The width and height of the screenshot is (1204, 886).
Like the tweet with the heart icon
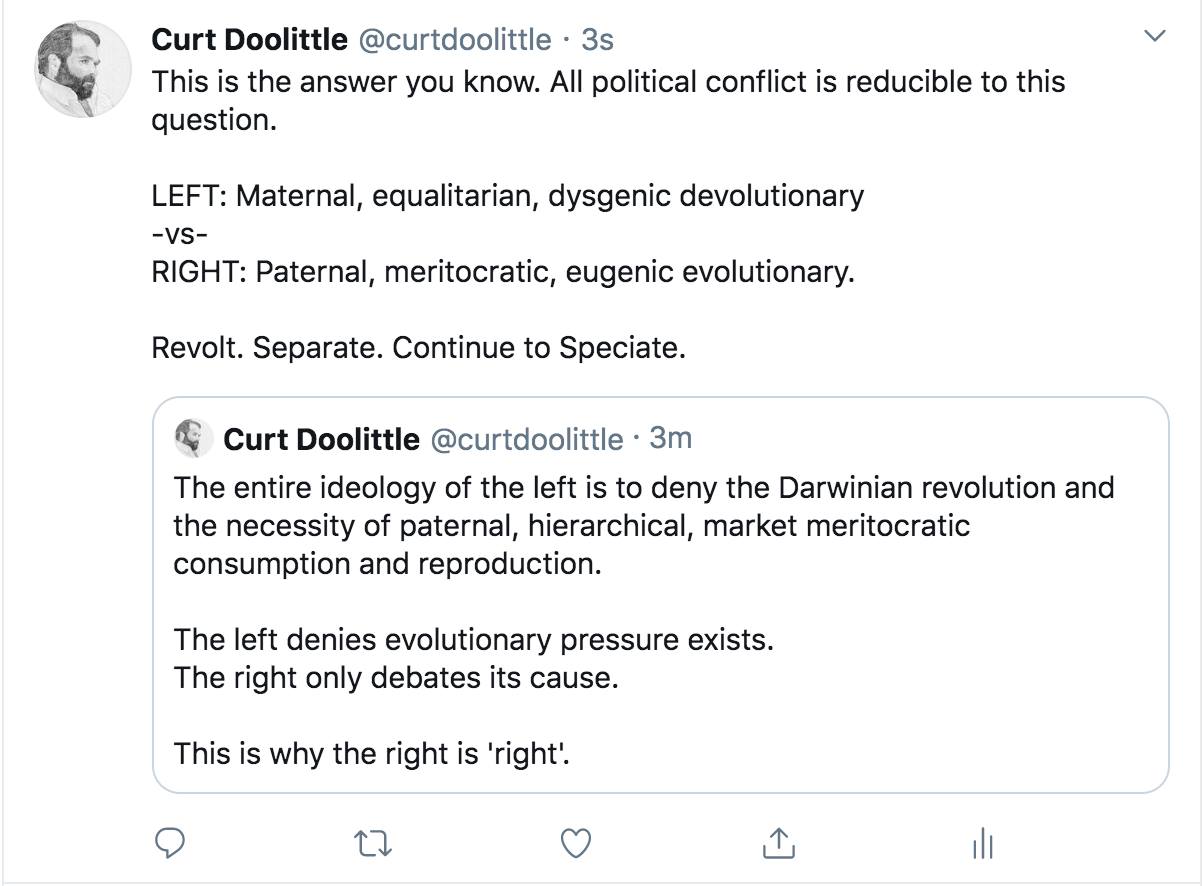(575, 844)
